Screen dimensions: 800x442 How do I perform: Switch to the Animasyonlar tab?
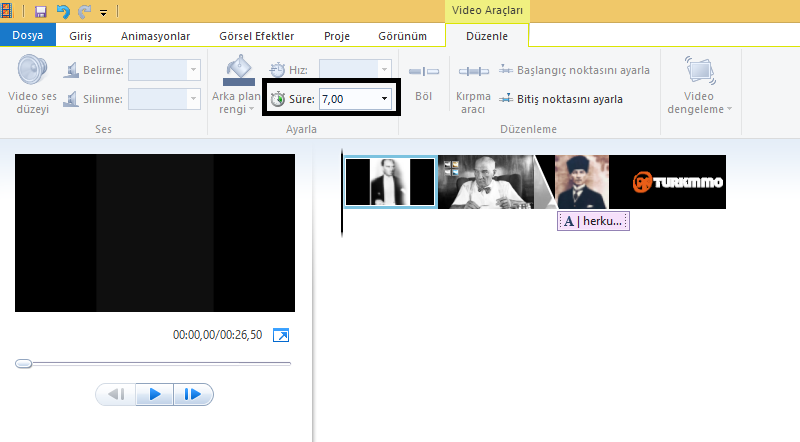[x=156, y=36]
